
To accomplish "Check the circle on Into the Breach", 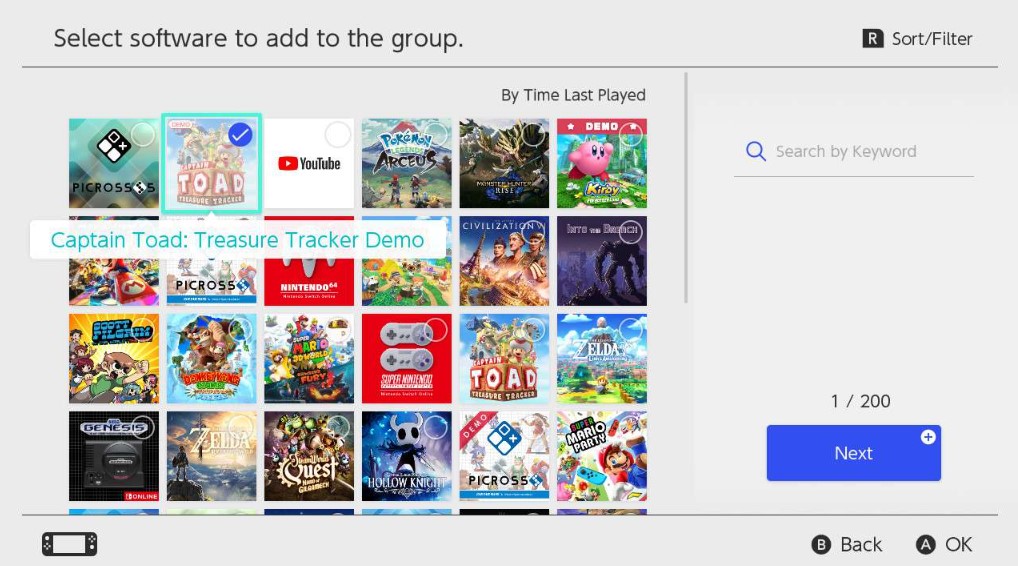I will (x=630, y=232).
